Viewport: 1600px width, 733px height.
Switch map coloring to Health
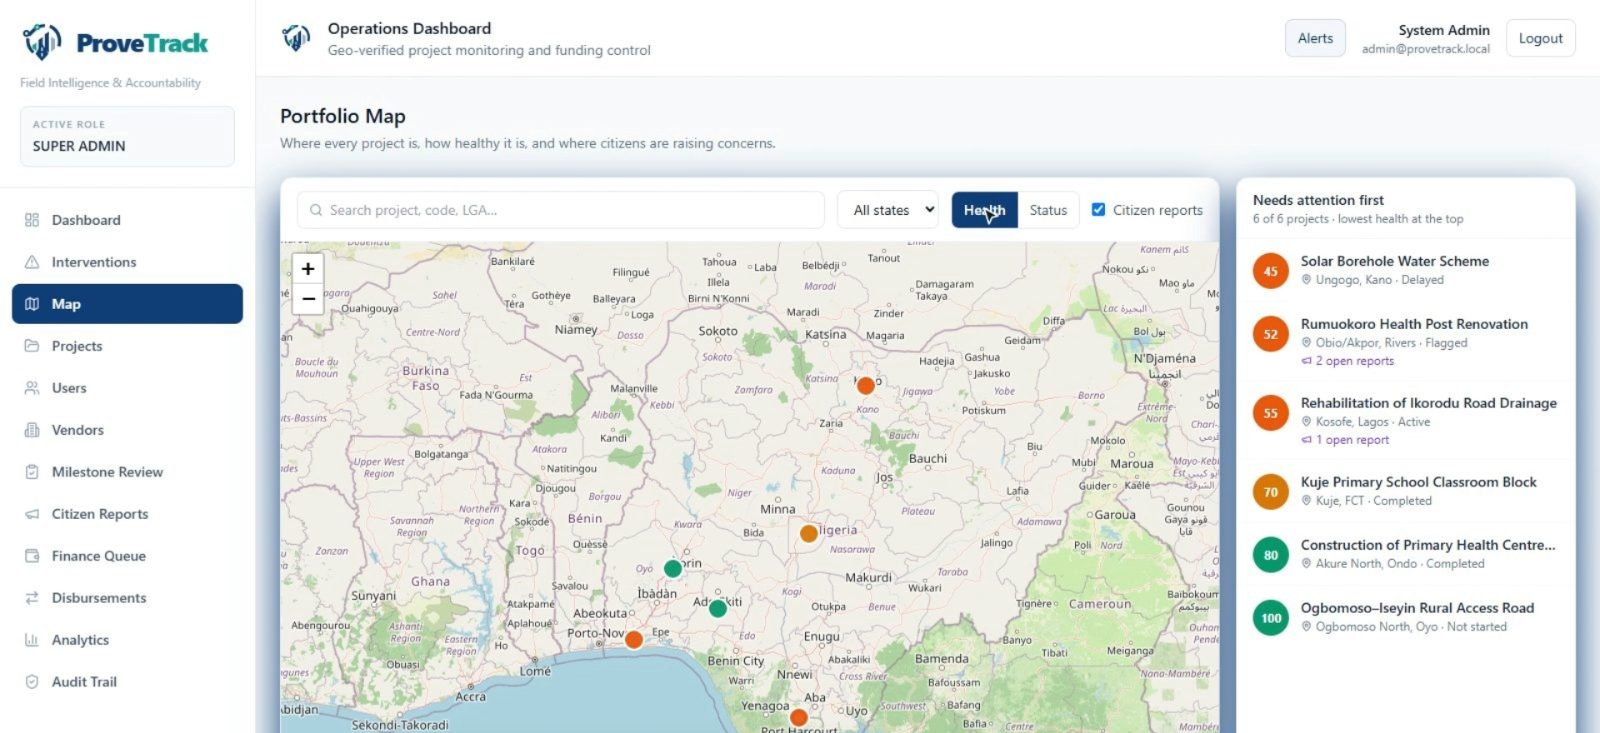[x=985, y=210]
